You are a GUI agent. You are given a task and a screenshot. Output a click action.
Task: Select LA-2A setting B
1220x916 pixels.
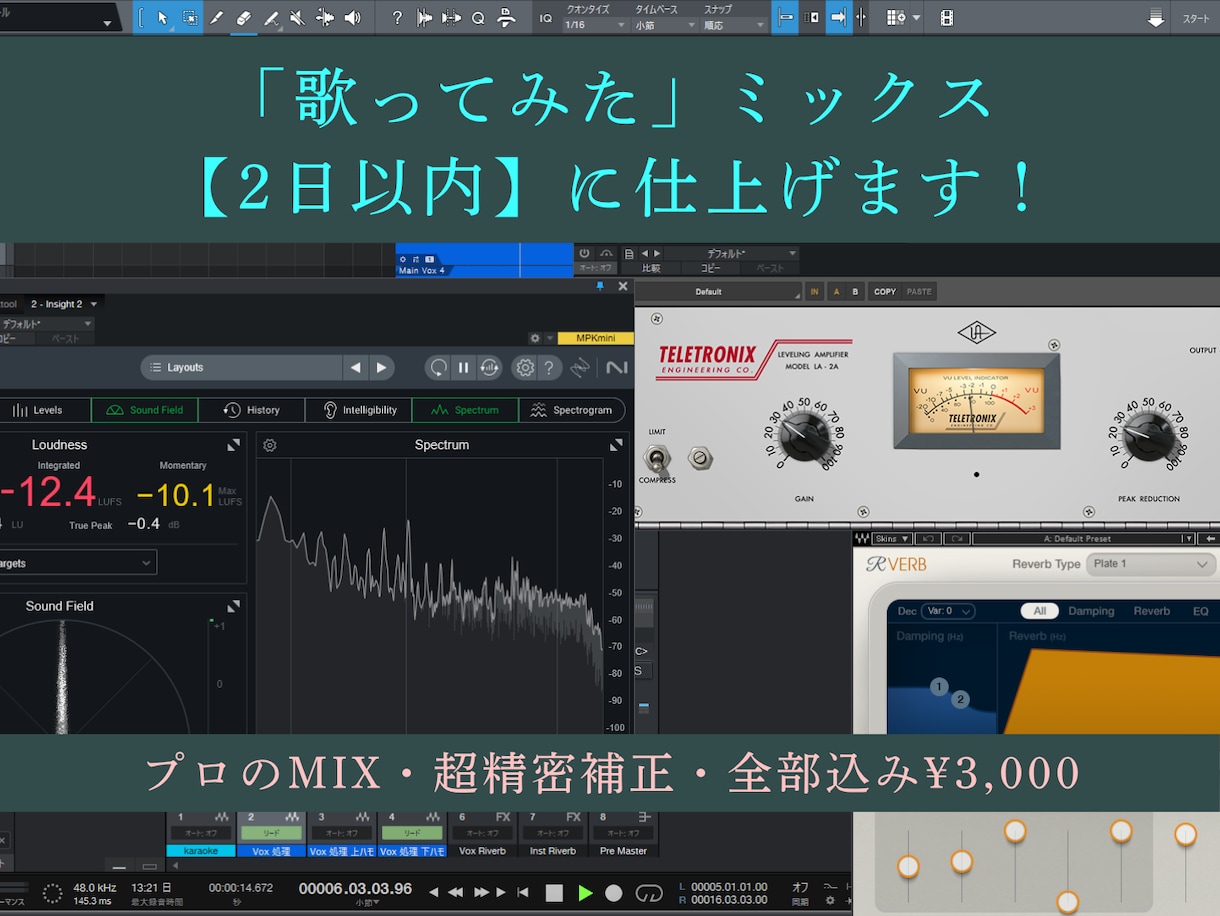(x=855, y=292)
